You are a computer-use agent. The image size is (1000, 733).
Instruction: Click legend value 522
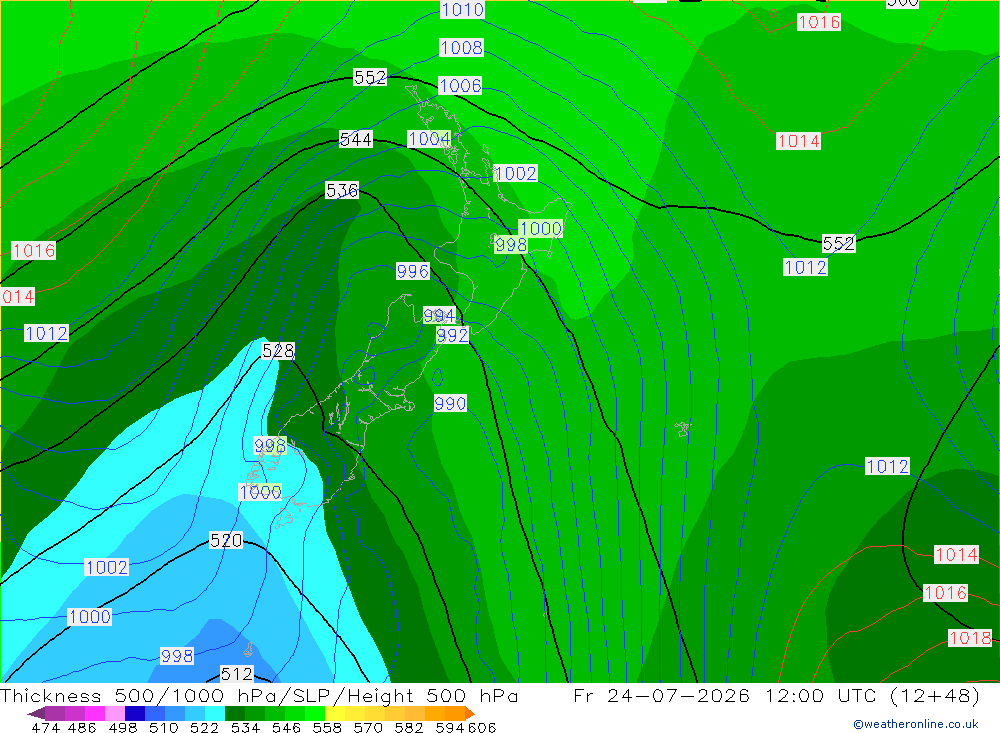click(205, 728)
